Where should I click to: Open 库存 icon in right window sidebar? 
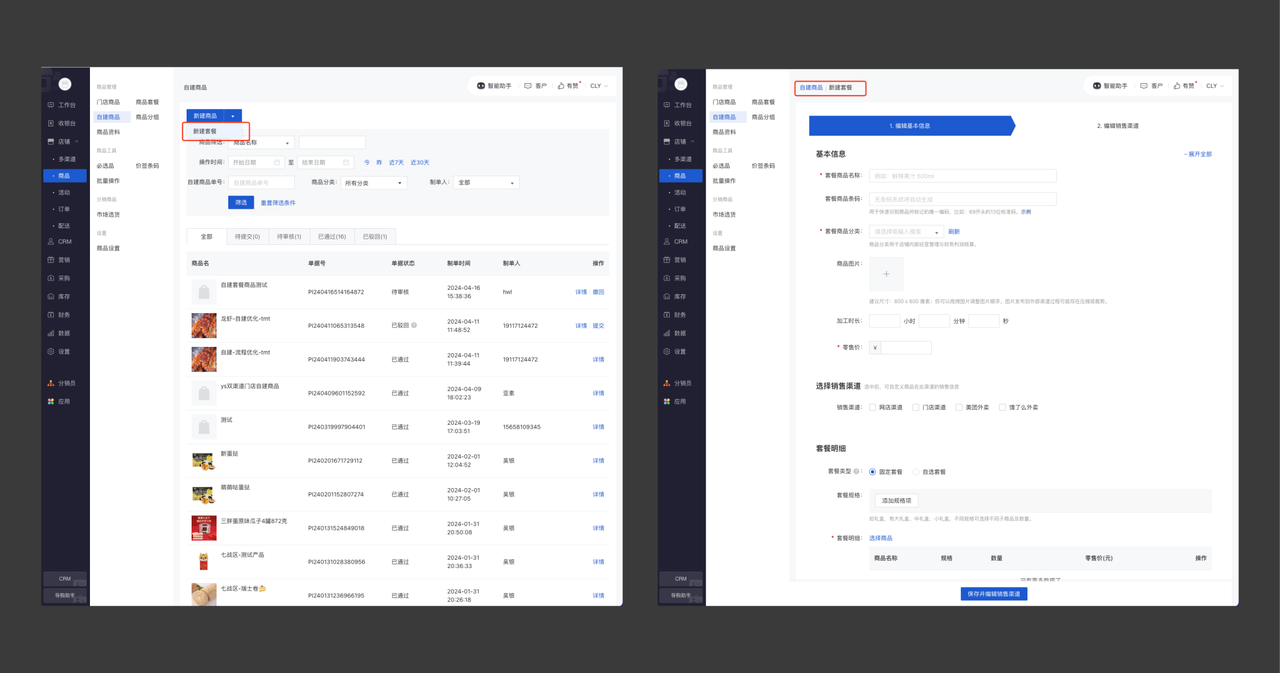tap(667, 296)
